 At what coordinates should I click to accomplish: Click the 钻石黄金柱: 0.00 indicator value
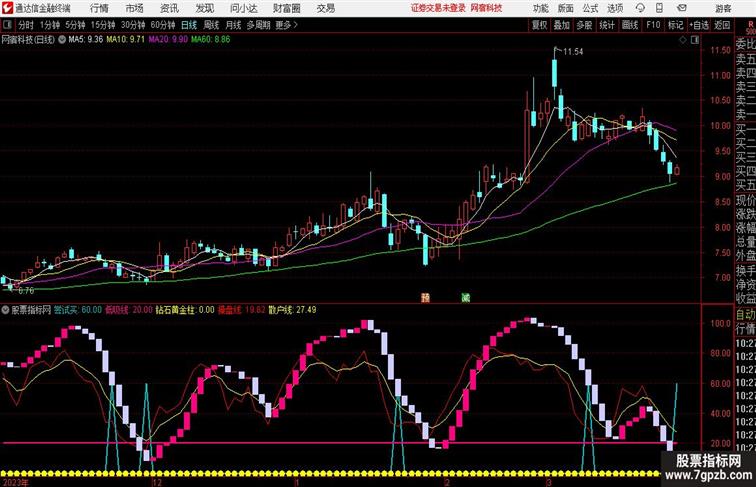tap(185, 310)
